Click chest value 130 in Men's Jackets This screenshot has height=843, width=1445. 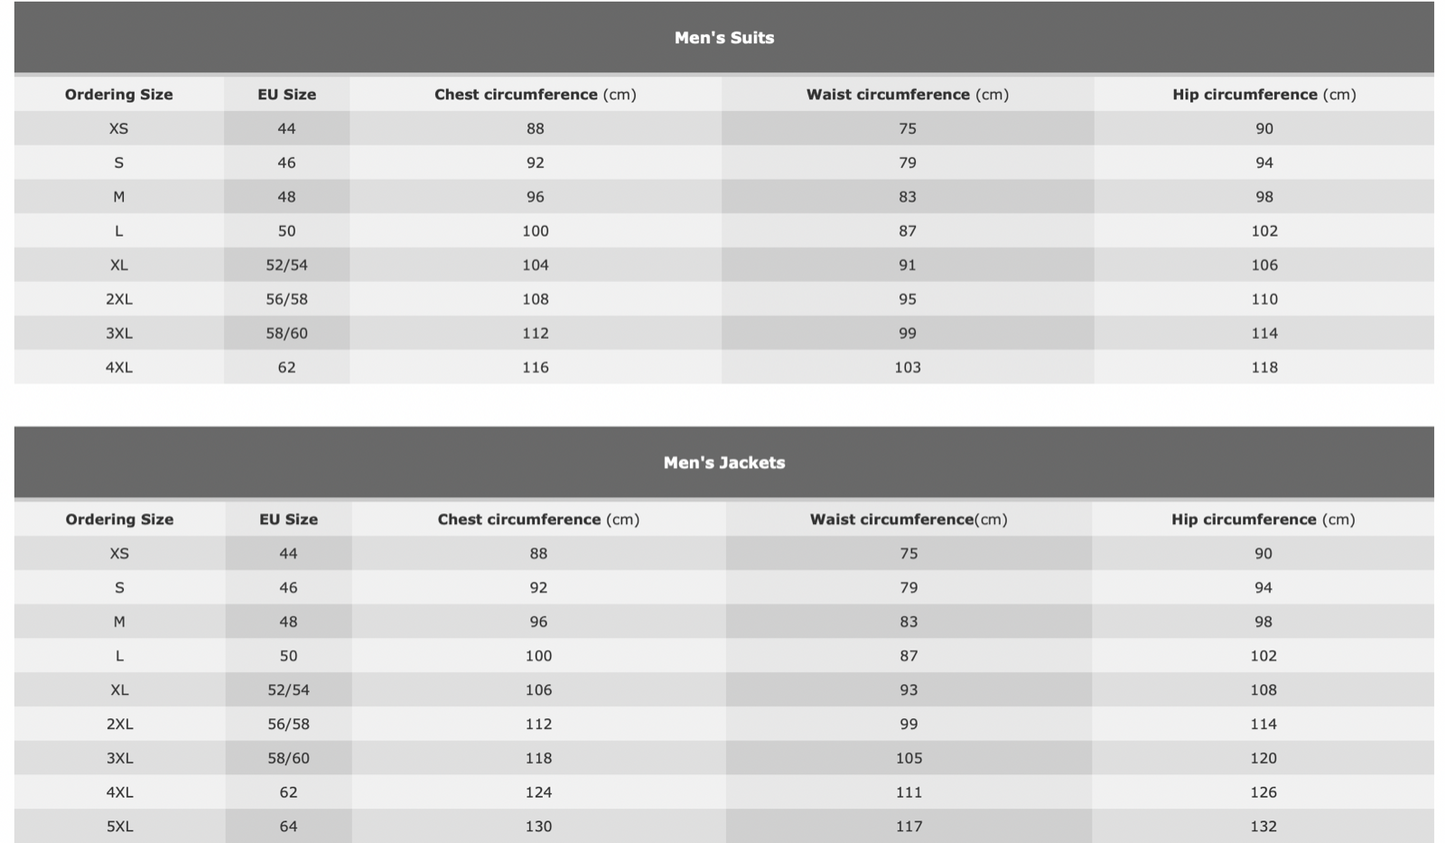pos(538,827)
